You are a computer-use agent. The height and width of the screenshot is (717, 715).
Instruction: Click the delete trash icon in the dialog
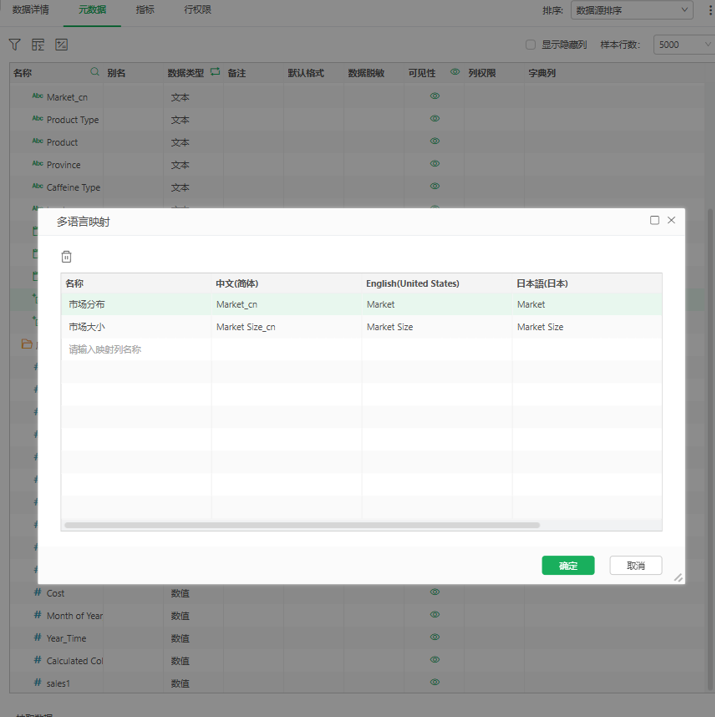67,257
